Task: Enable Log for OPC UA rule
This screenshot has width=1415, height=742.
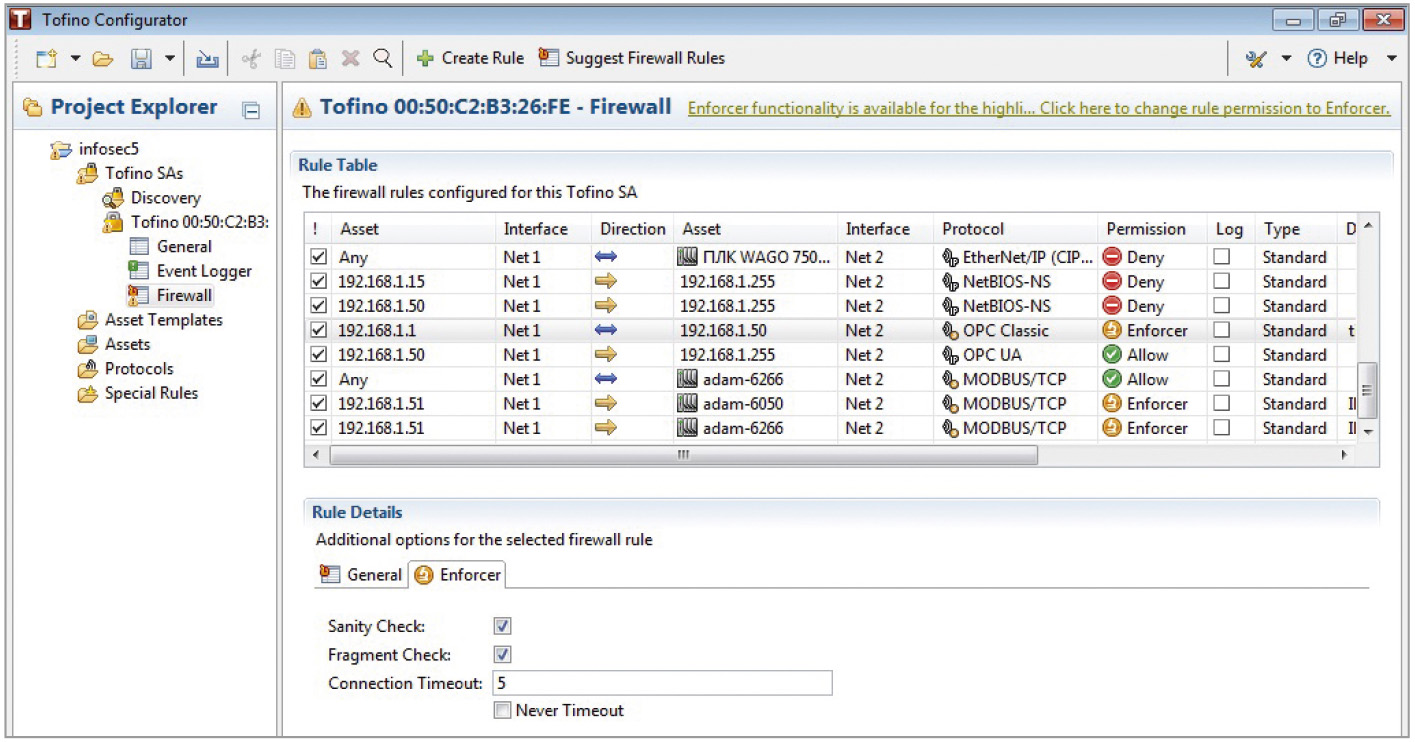Action: [1221, 354]
